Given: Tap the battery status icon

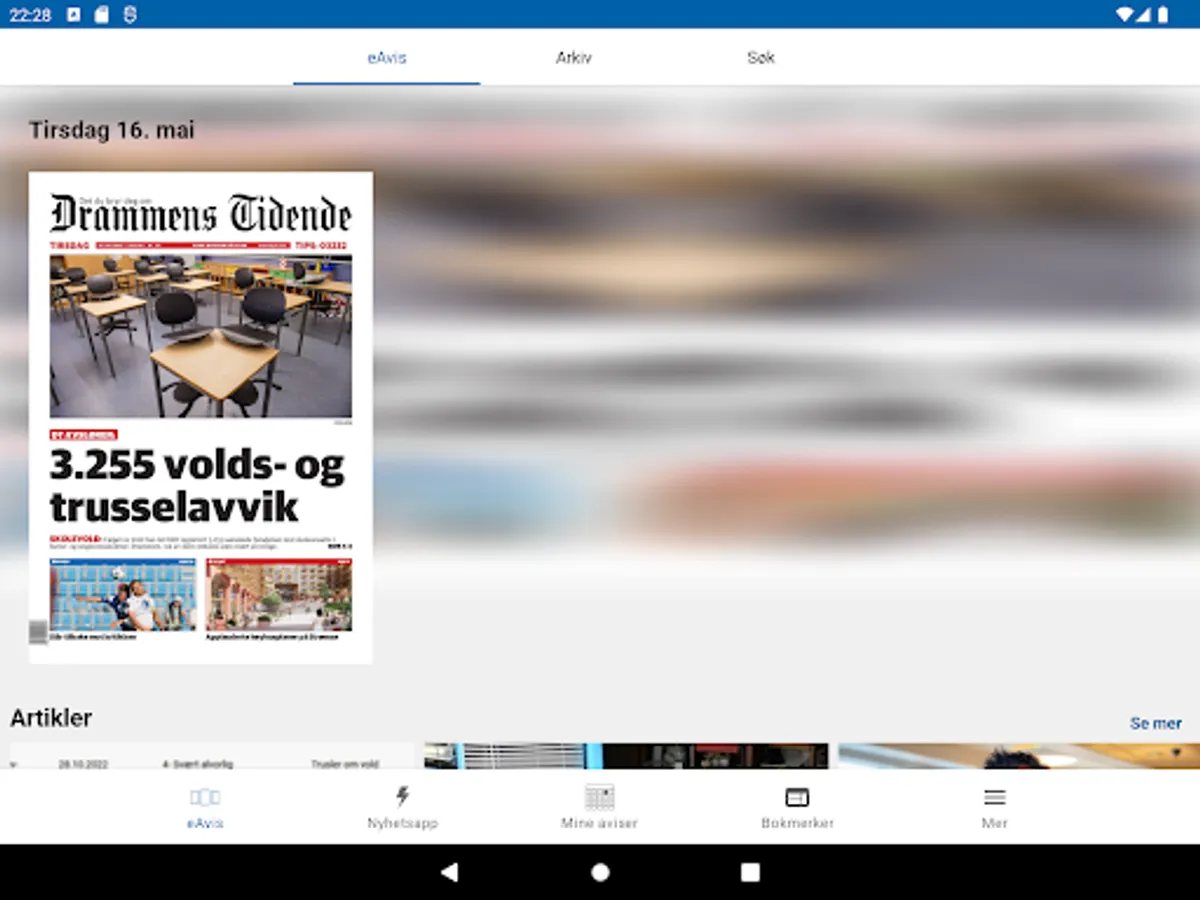Looking at the screenshot, I should point(1163,15).
